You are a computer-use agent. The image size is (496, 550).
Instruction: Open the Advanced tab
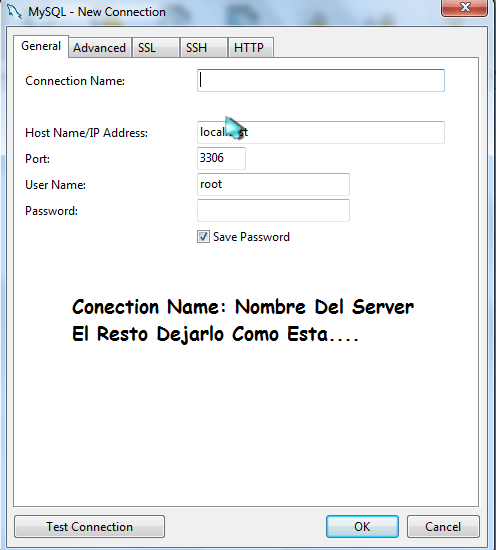tap(100, 47)
